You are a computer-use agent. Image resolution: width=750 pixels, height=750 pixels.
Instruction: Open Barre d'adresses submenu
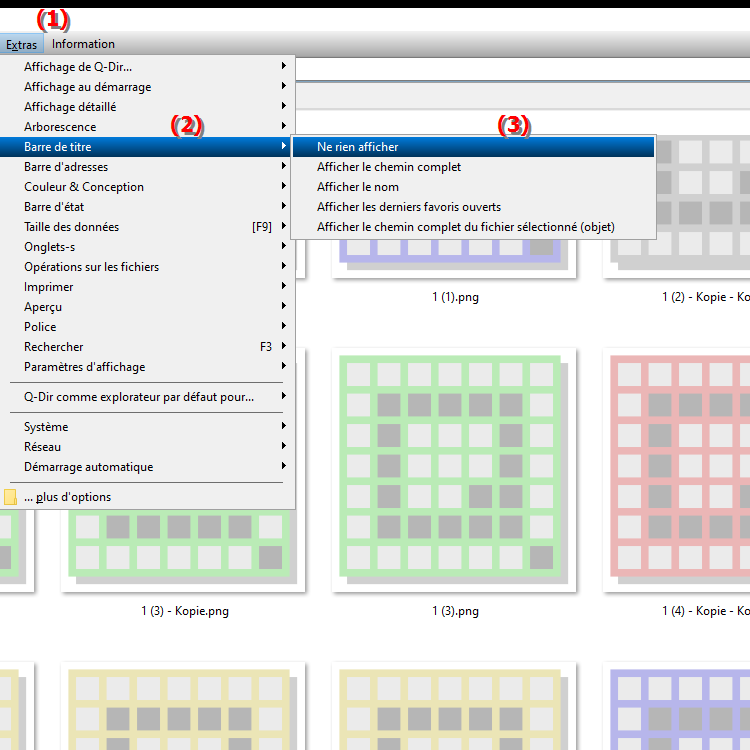click(147, 167)
